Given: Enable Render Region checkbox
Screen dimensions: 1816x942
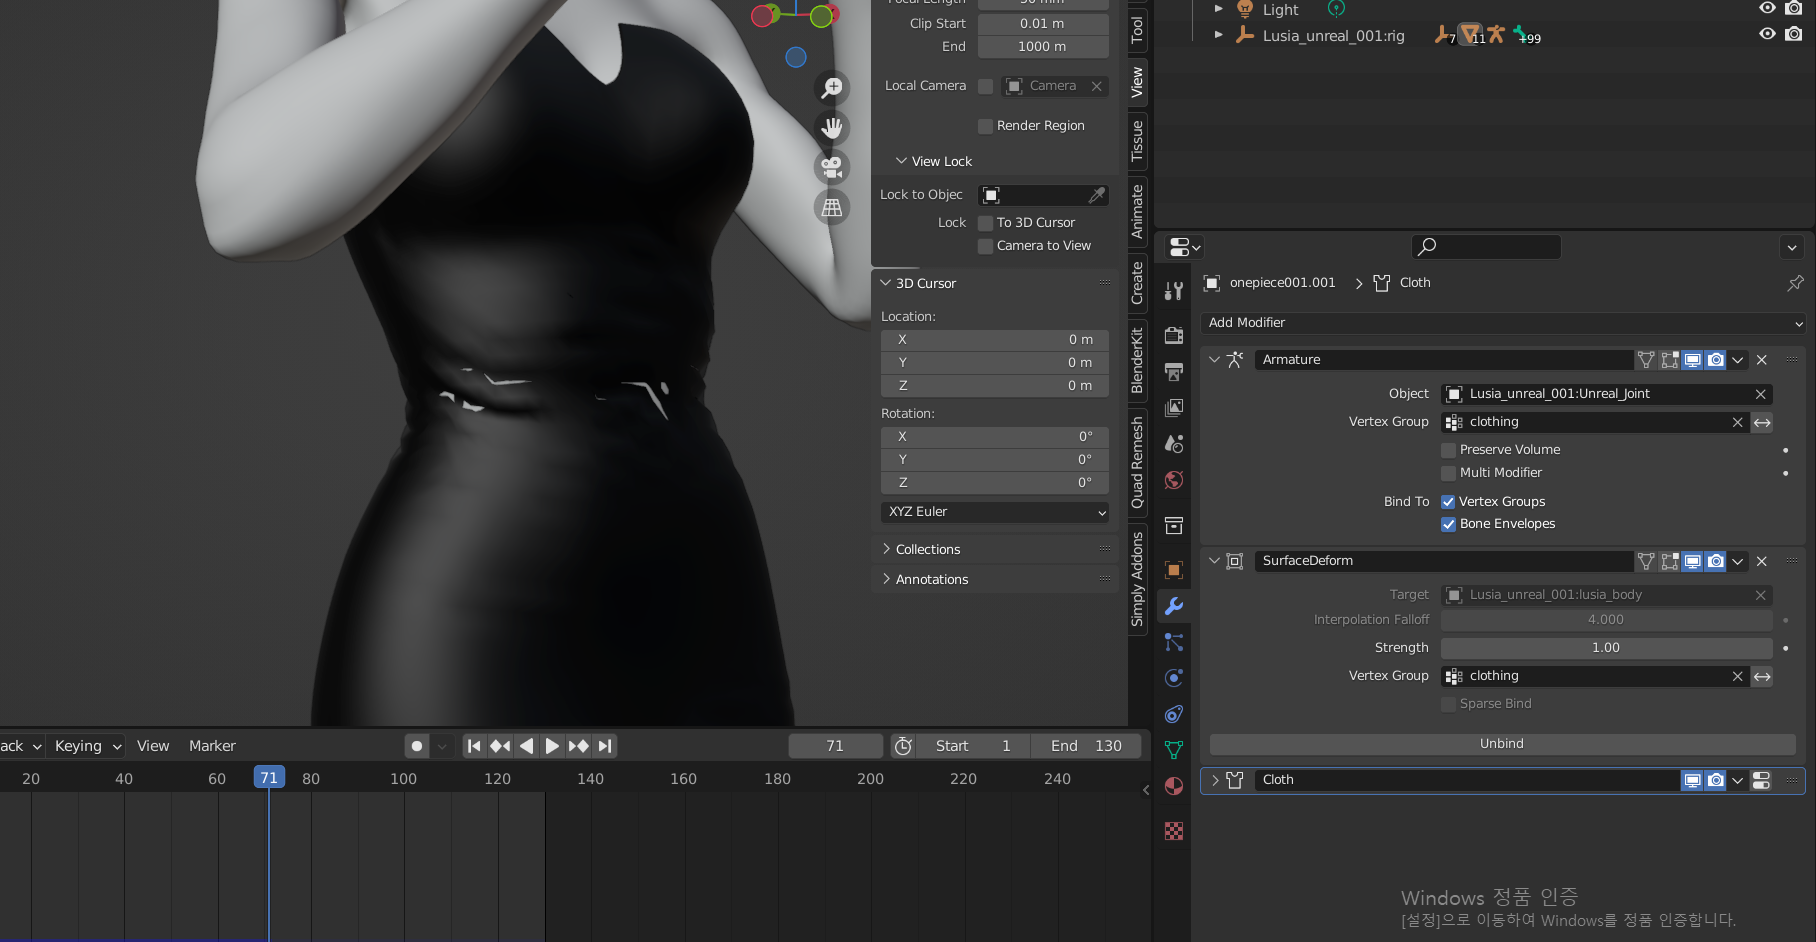Looking at the screenshot, I should pos(985,126).
